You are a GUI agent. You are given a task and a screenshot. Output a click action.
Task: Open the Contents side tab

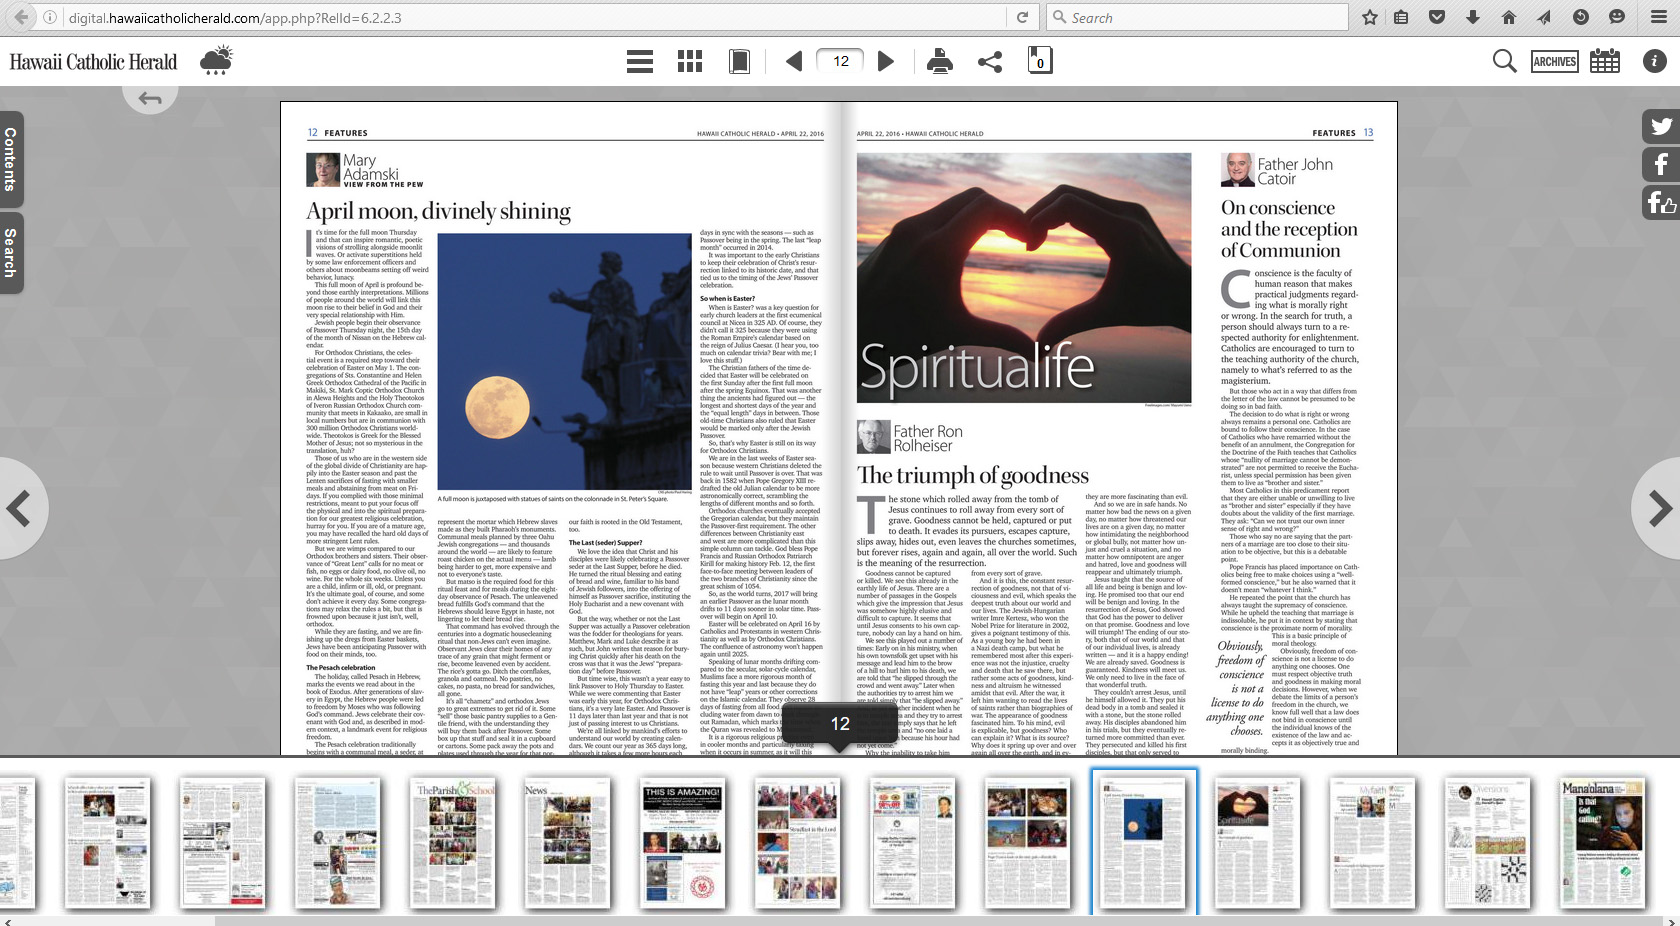click(x=11, y=159)
